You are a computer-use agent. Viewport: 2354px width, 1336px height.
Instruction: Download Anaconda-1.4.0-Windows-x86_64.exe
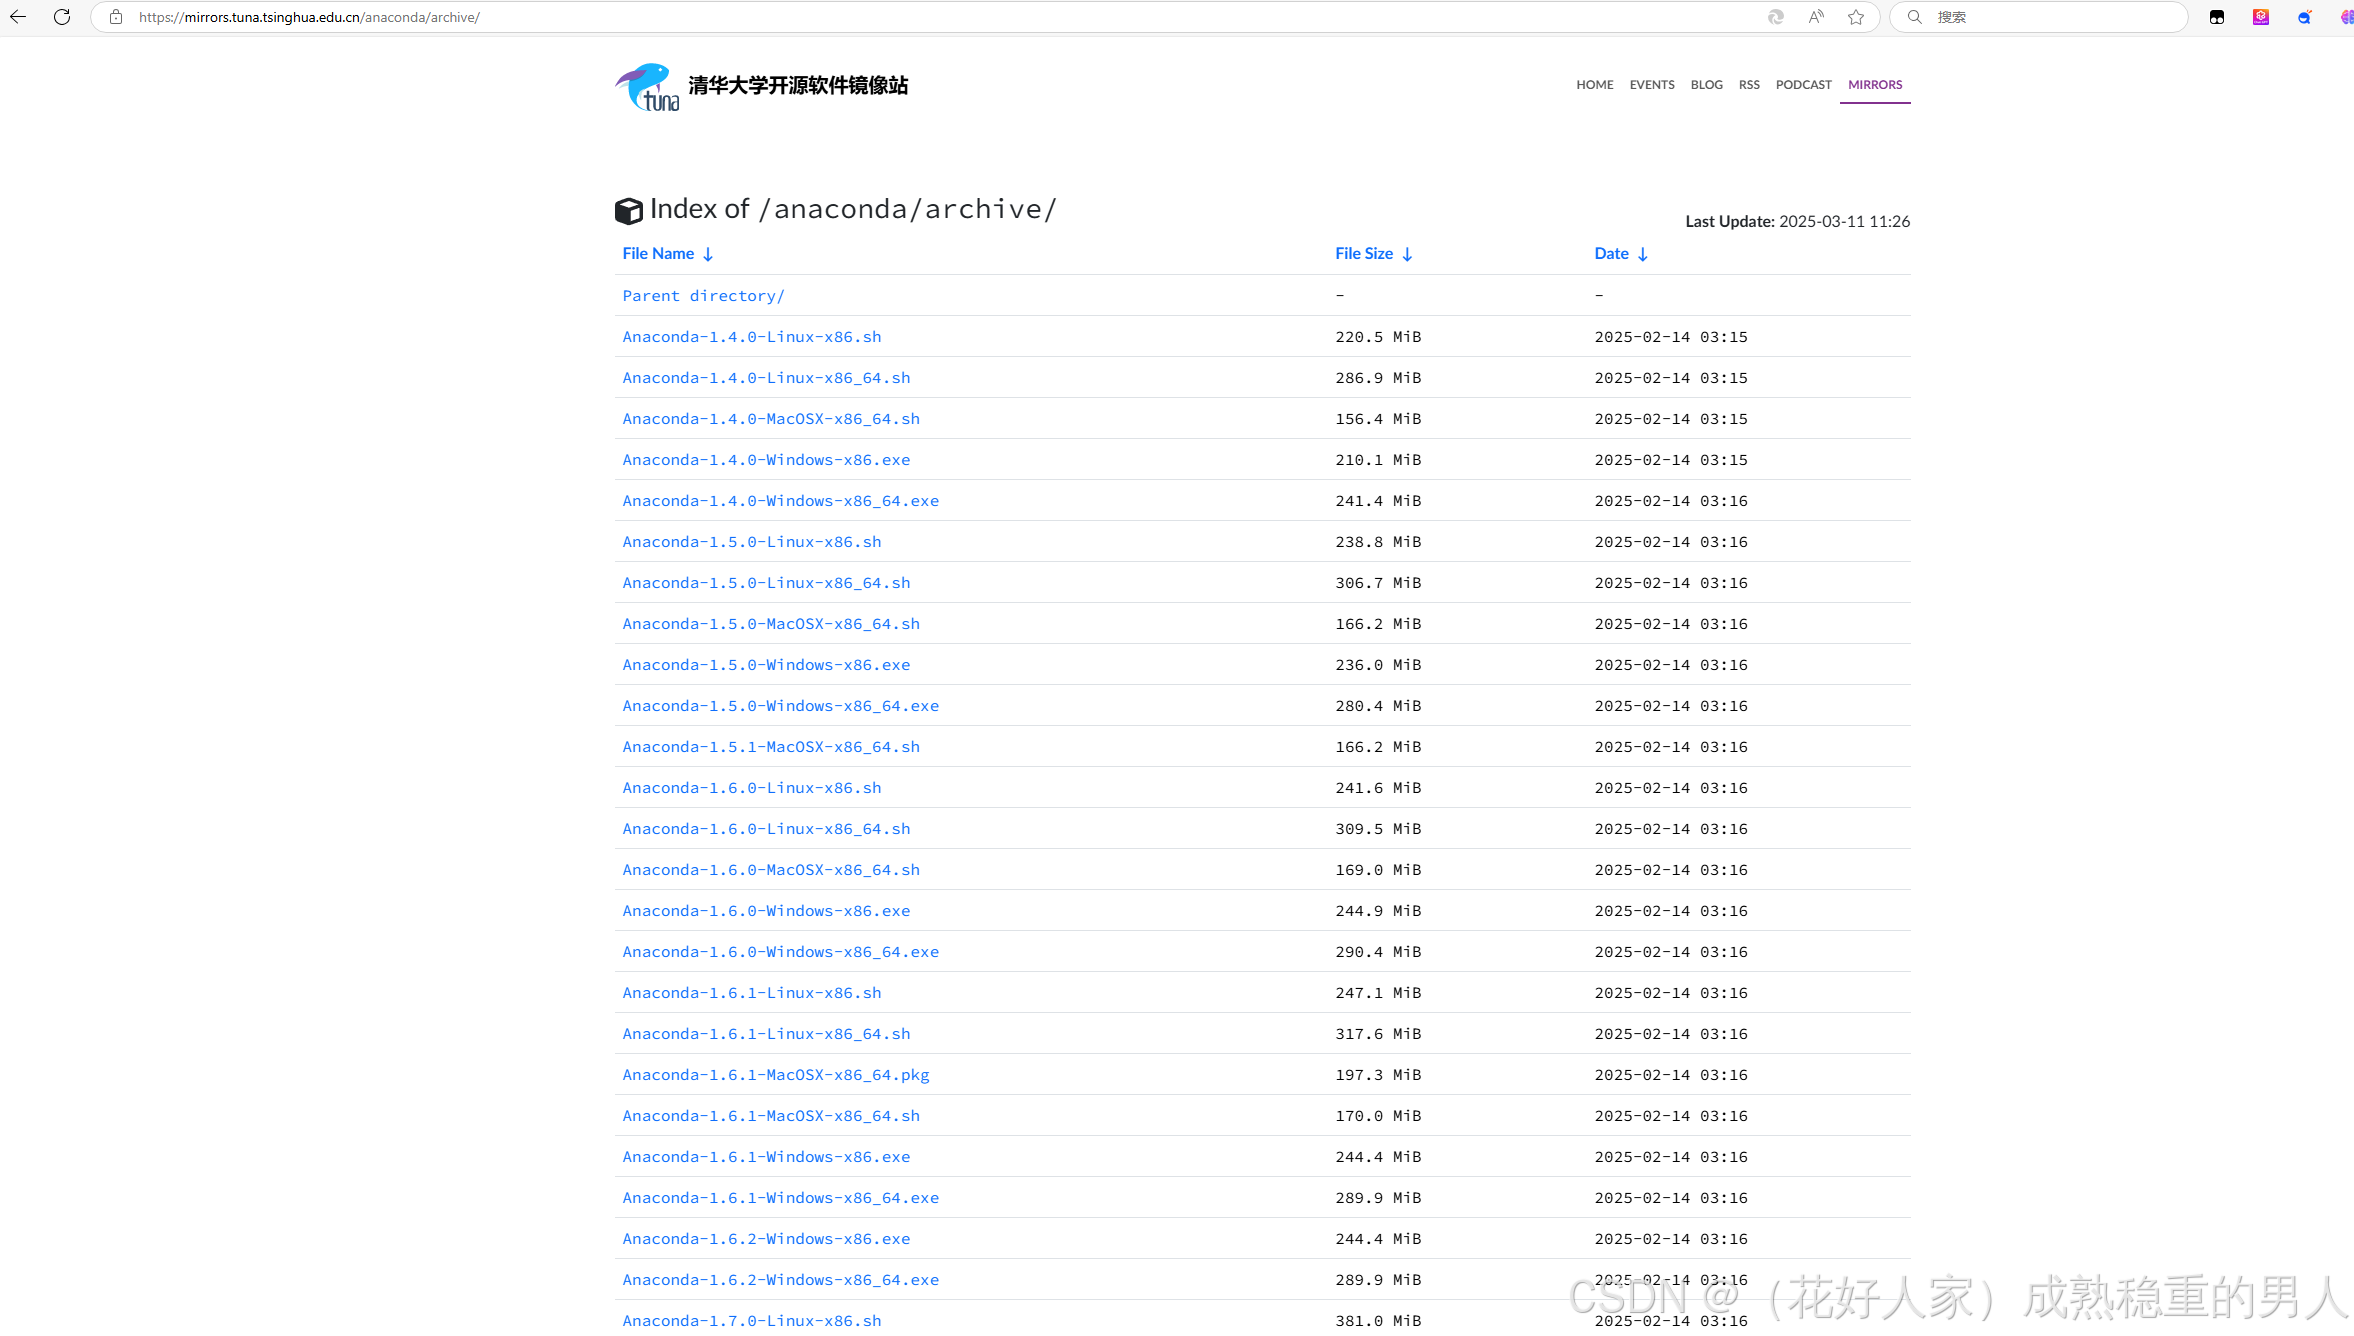780,501
